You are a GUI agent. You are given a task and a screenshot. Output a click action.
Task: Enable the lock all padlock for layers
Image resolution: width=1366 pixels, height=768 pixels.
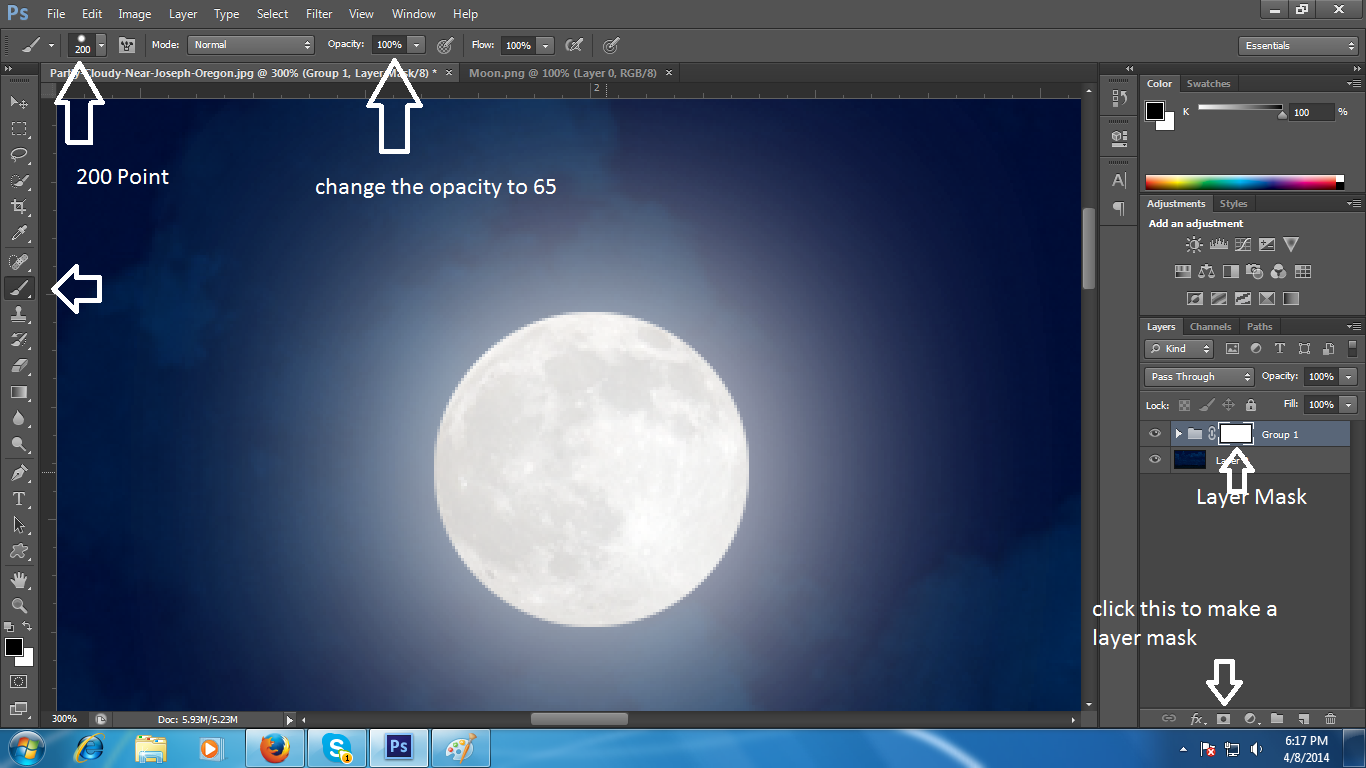tap(1250, 404)
